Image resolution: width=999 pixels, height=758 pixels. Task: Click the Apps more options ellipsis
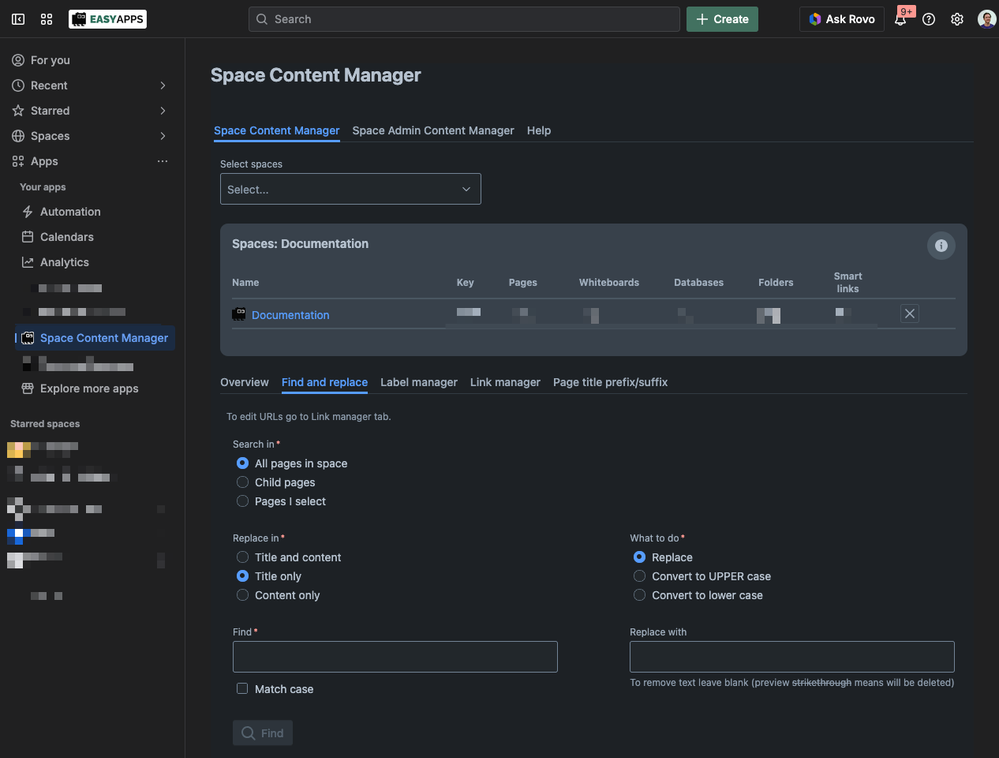click(x=162, y=161)
